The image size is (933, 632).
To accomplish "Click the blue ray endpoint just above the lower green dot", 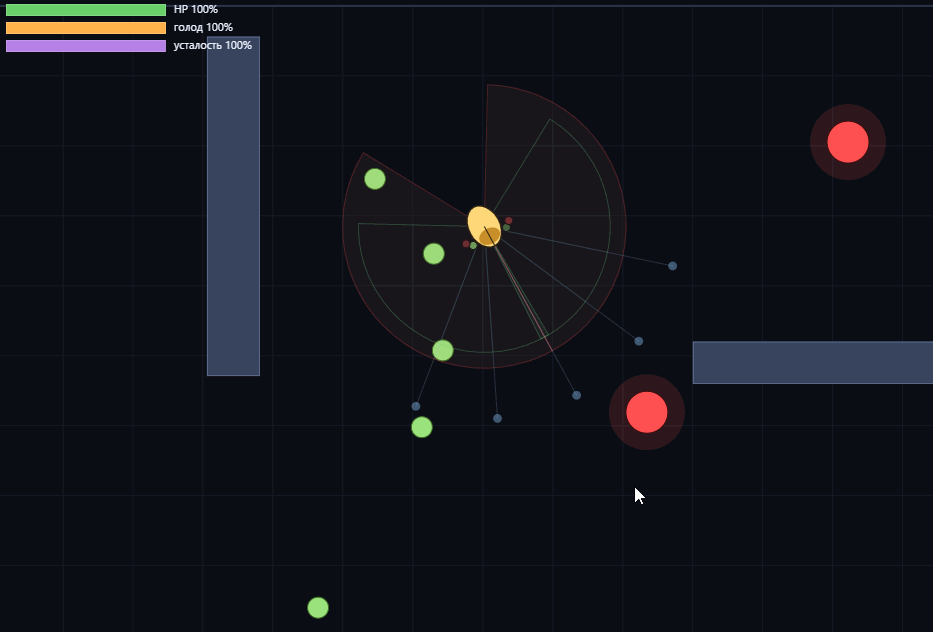I will pos(416,406).
